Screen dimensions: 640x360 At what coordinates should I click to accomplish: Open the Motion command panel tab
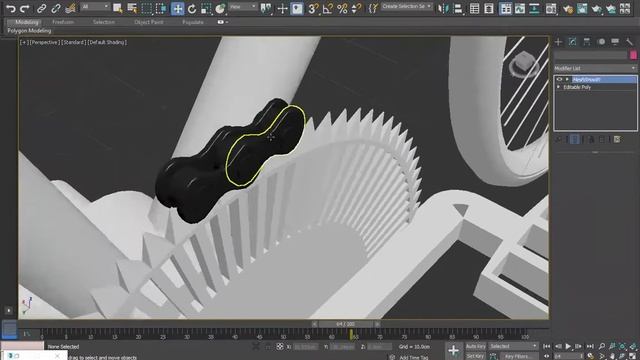601,42
